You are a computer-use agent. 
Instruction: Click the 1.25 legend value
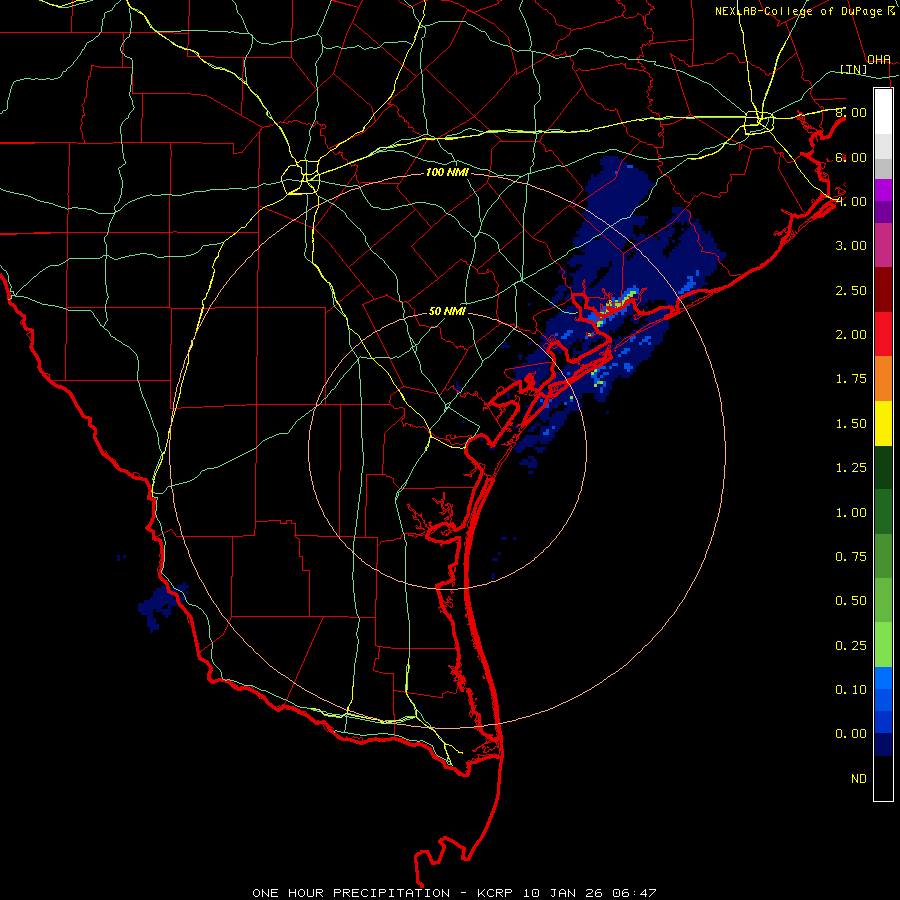pos(851,468)
